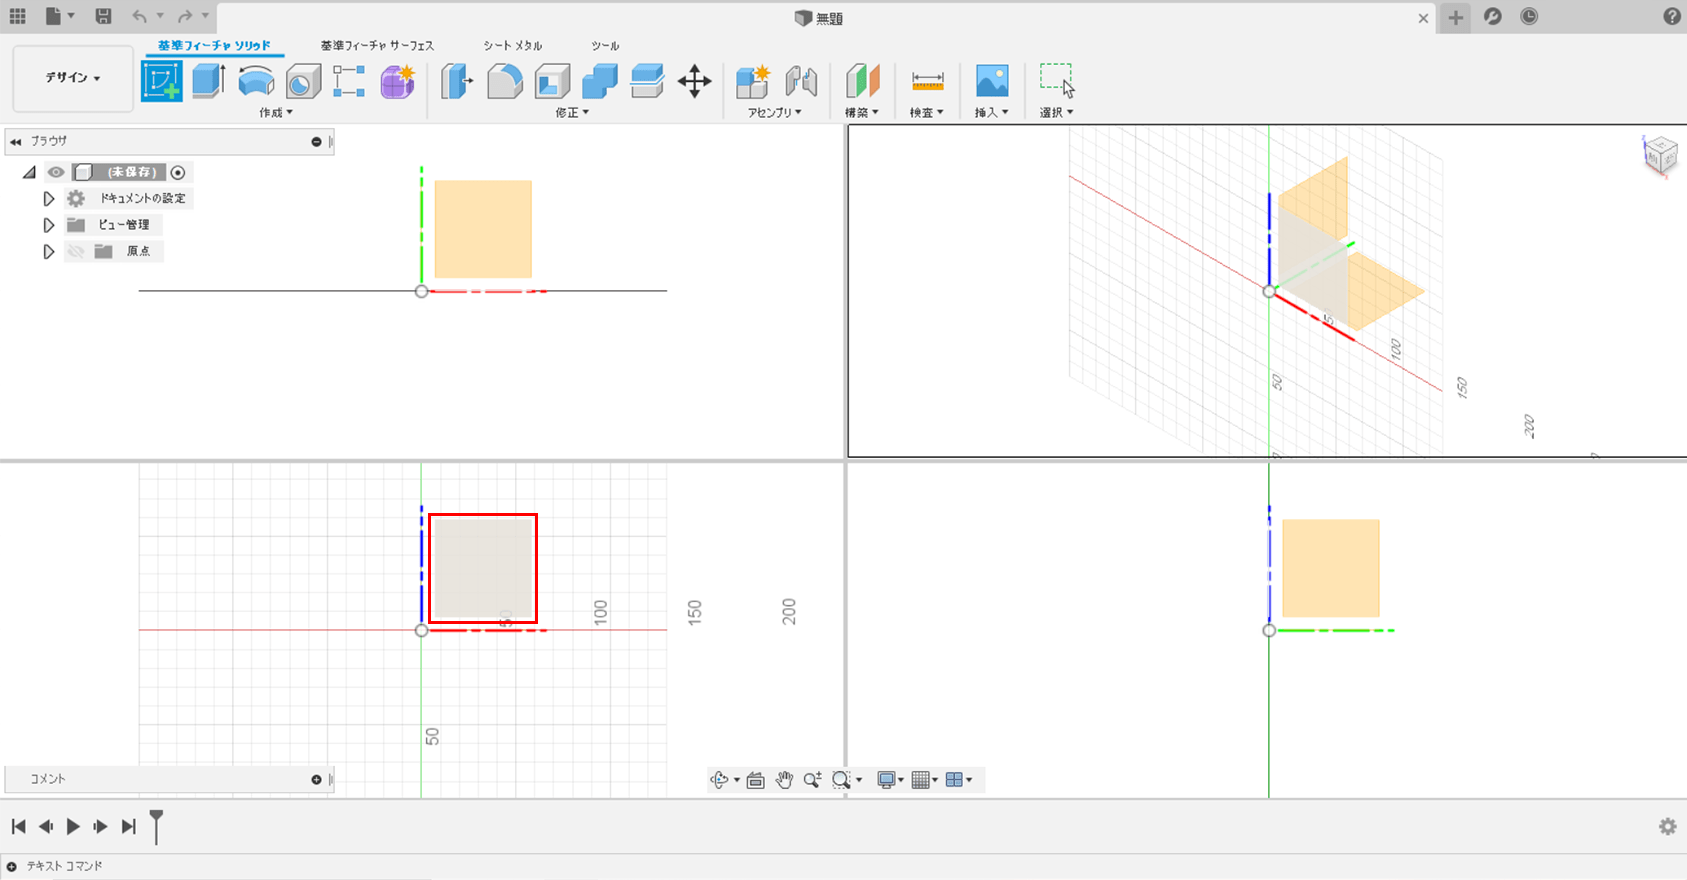
Task: Click the Move/Copy arrows icon
Action: 694,81
